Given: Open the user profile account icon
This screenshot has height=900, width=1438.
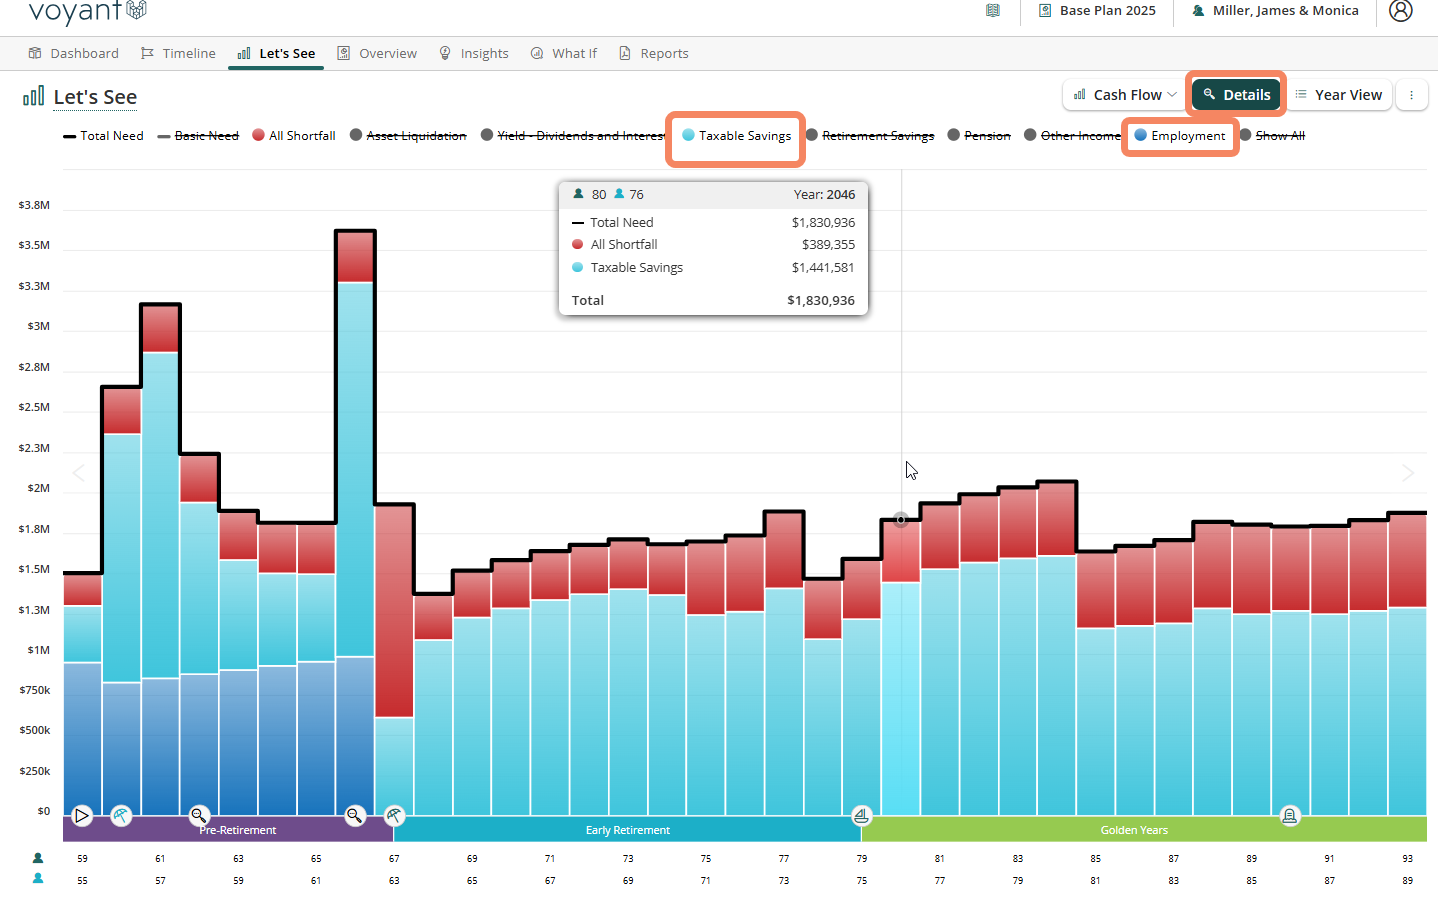Looking at the screenshot, I should point(1401,11).
